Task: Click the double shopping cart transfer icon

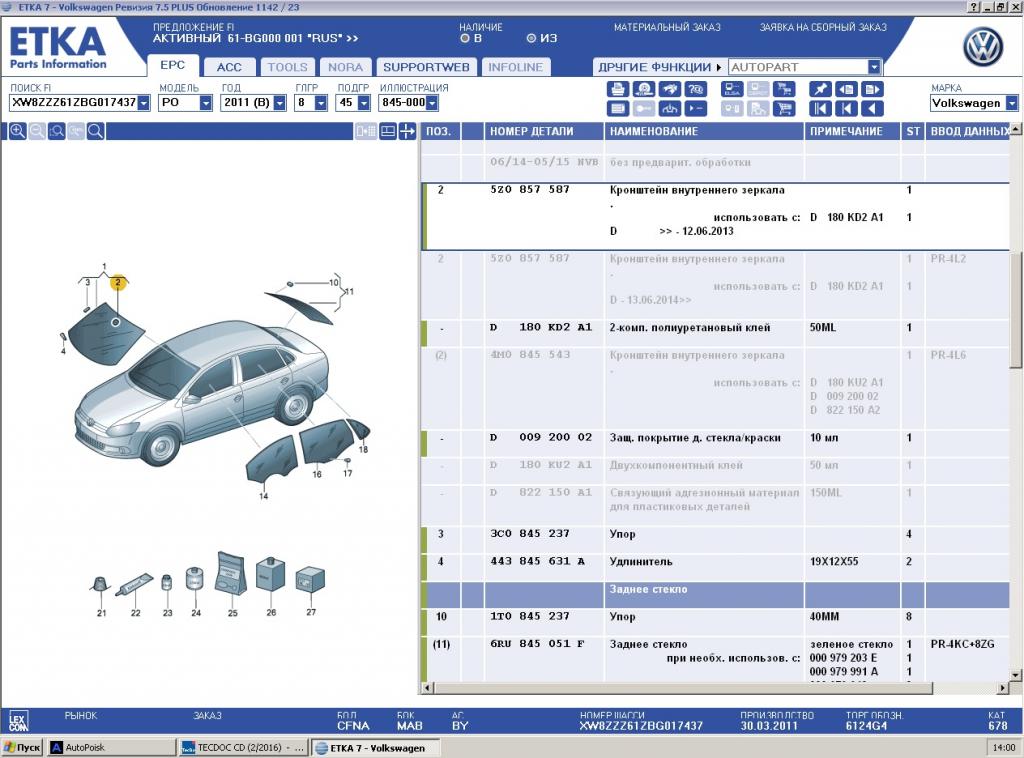Action: [x=784, y=89]
